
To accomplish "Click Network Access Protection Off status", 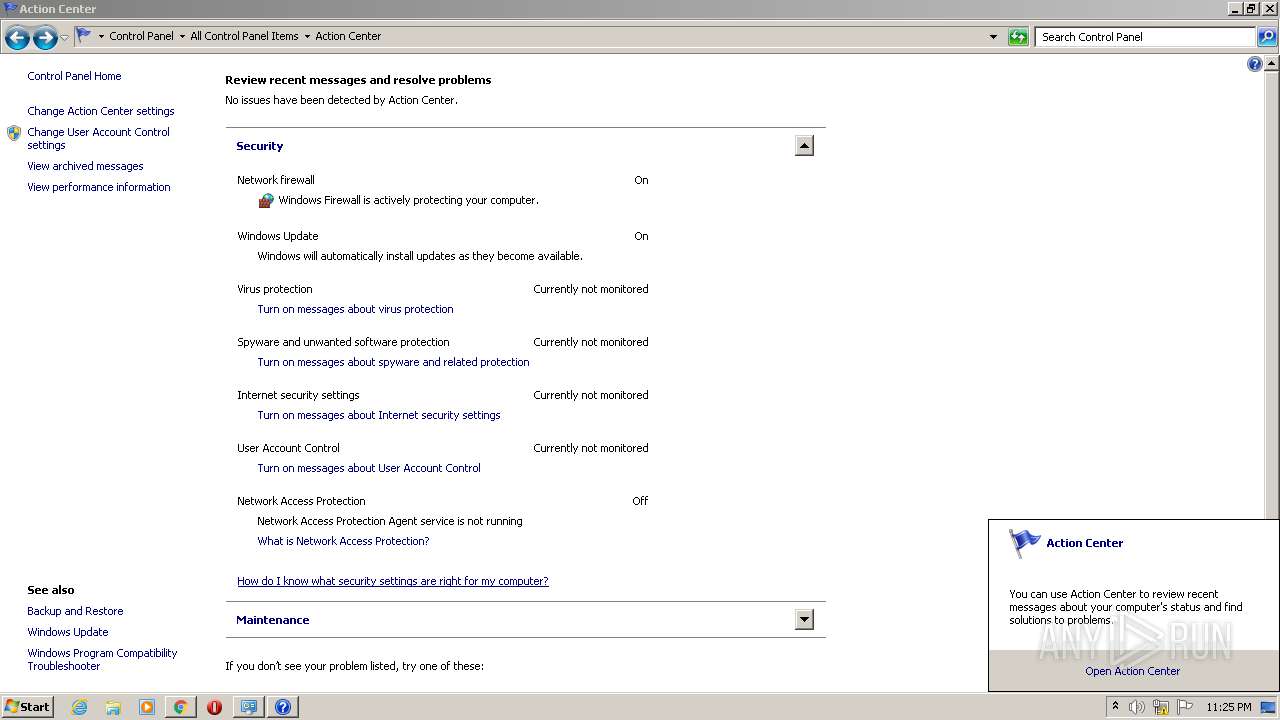I will click(x=640, y=501).
